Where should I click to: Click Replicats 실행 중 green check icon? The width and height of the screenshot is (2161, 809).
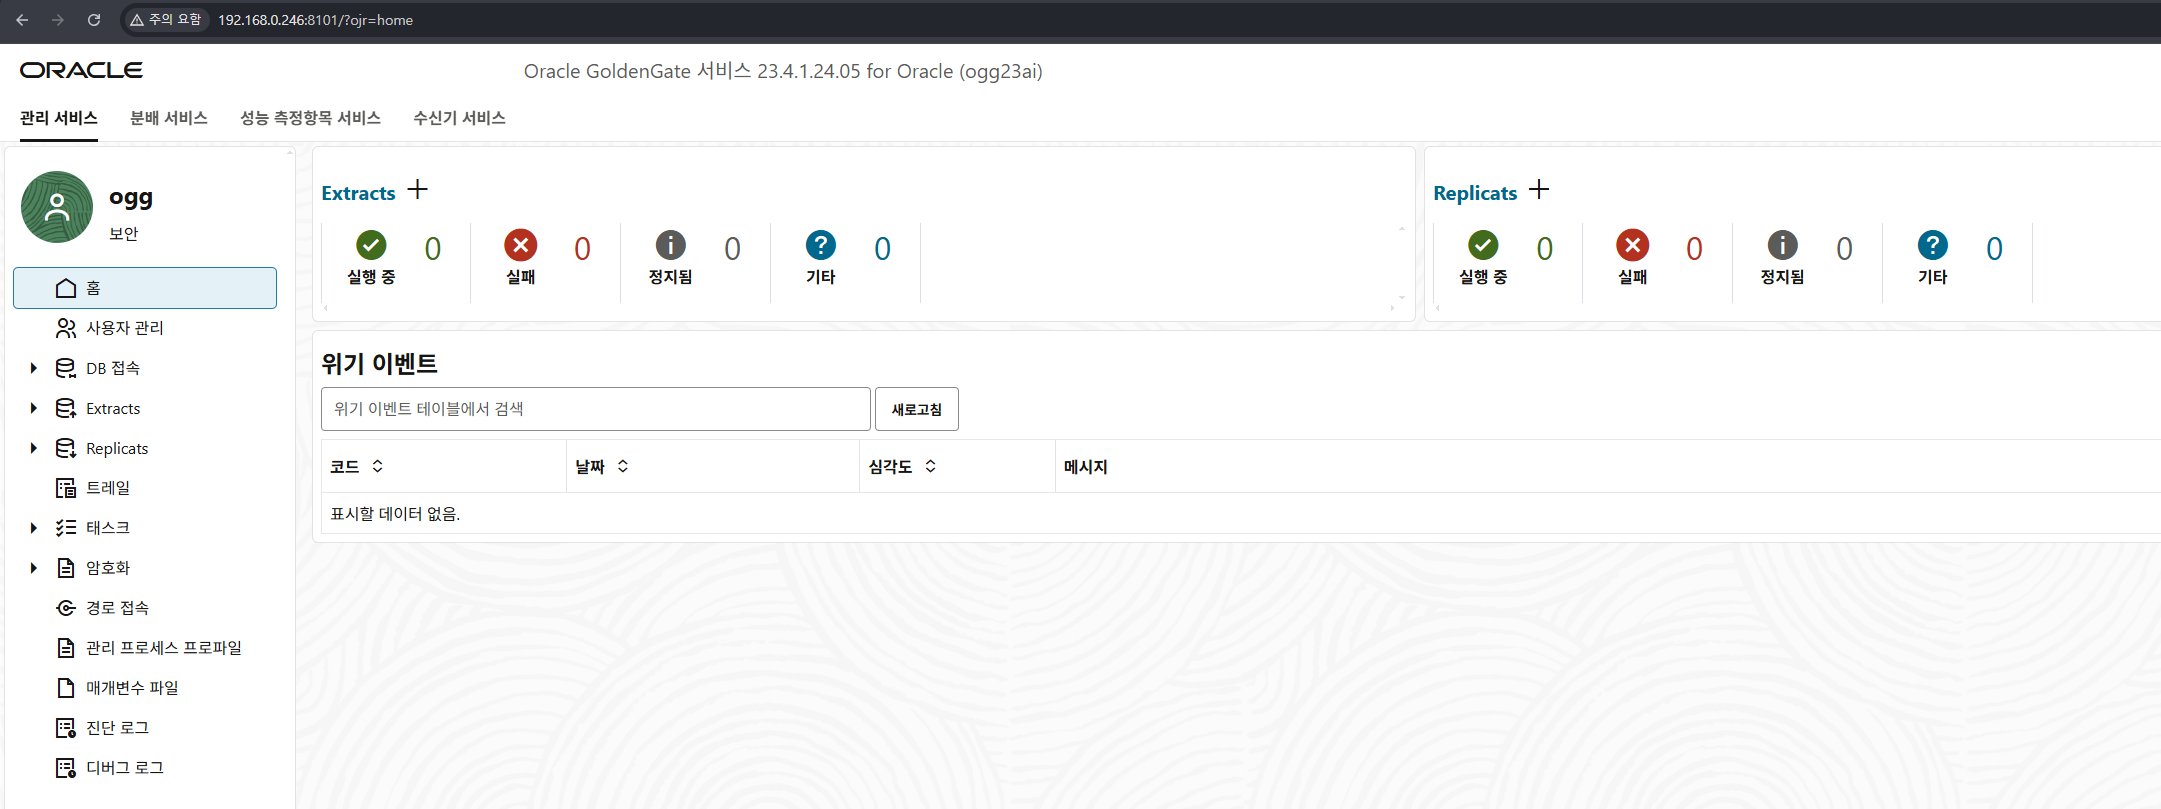[x=1483, y=245]
